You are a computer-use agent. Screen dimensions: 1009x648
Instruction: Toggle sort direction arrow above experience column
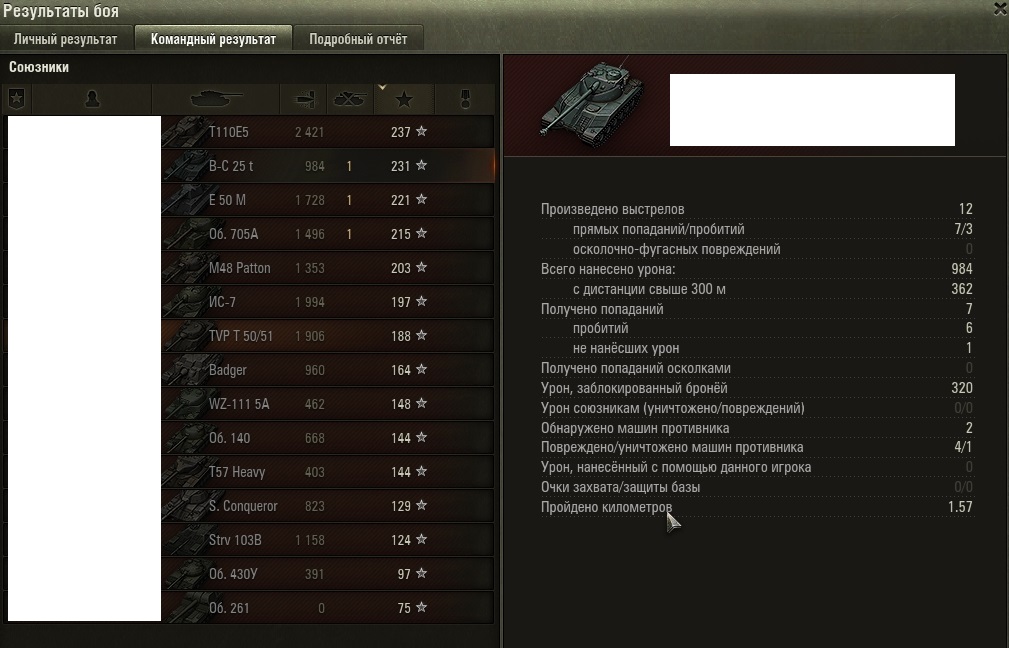(382, 87)
